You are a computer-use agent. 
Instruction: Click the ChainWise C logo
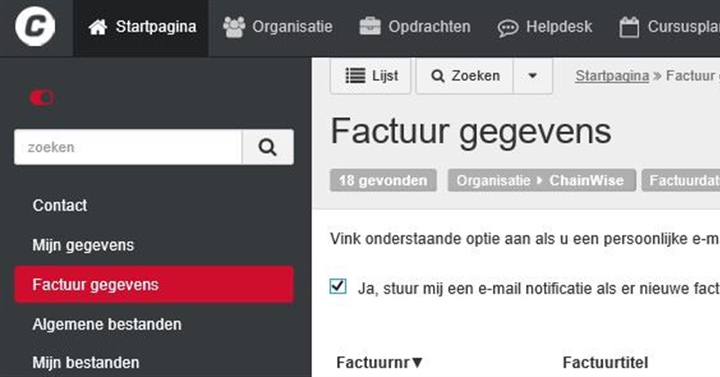[35, 27]
